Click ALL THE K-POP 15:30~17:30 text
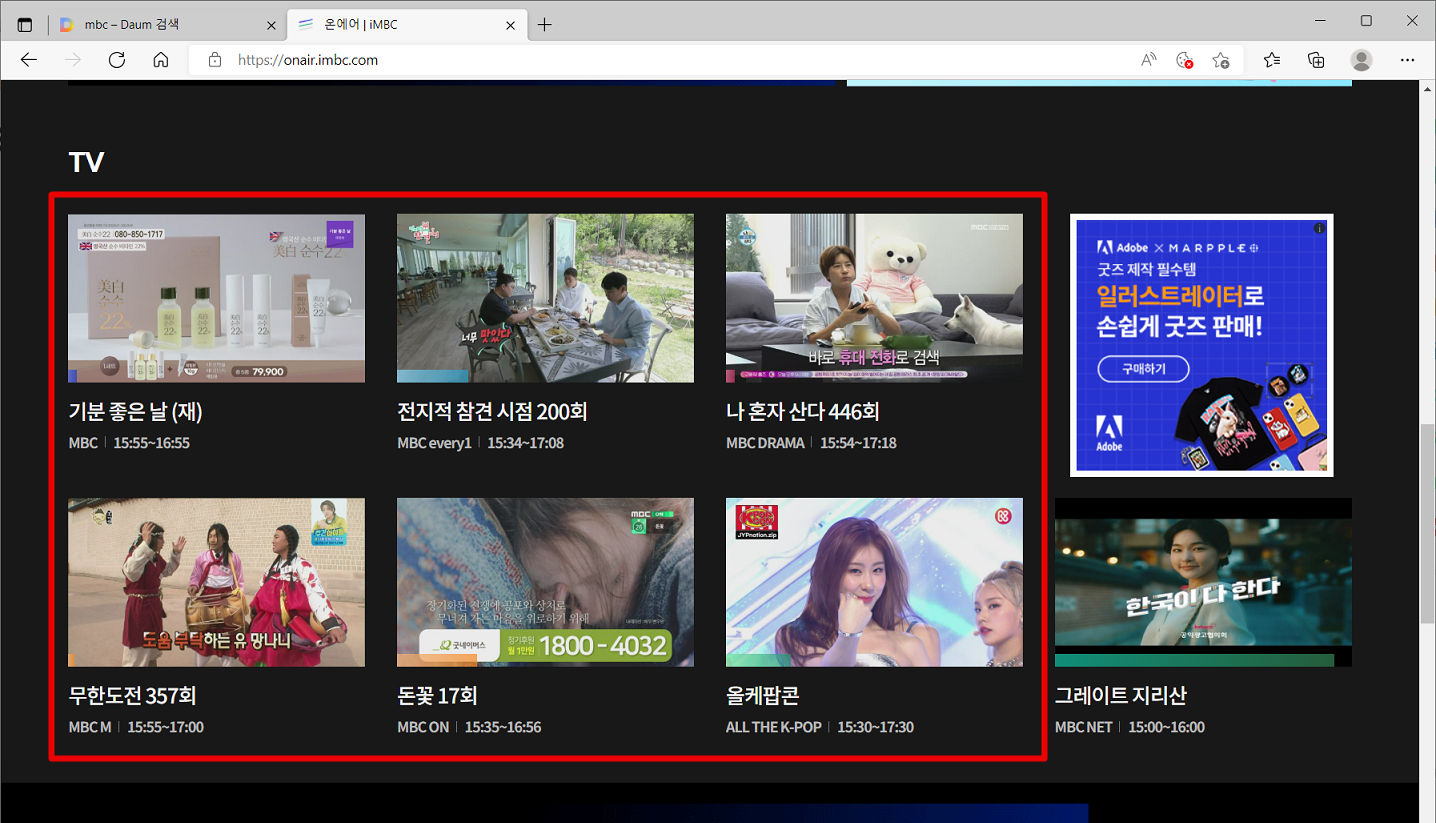 (820, 727)
